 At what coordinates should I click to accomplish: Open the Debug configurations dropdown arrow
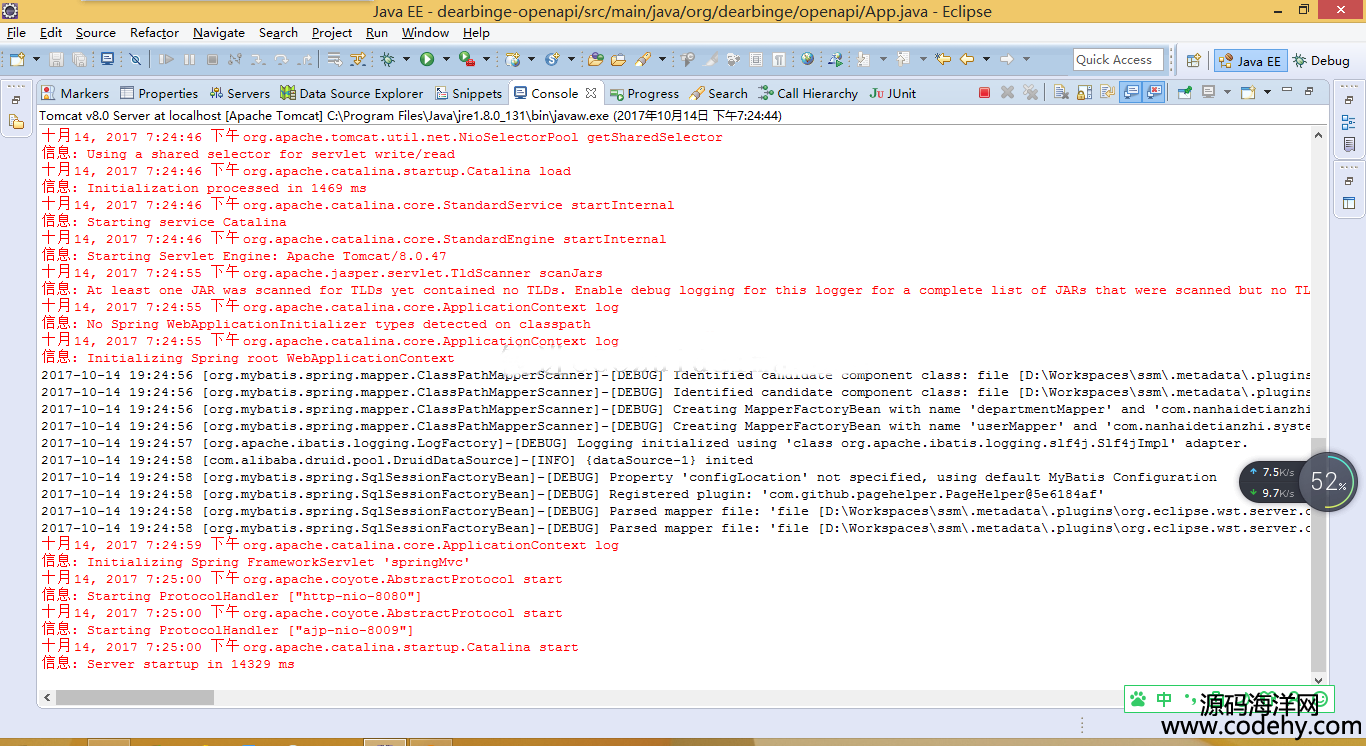click(406, 59)
